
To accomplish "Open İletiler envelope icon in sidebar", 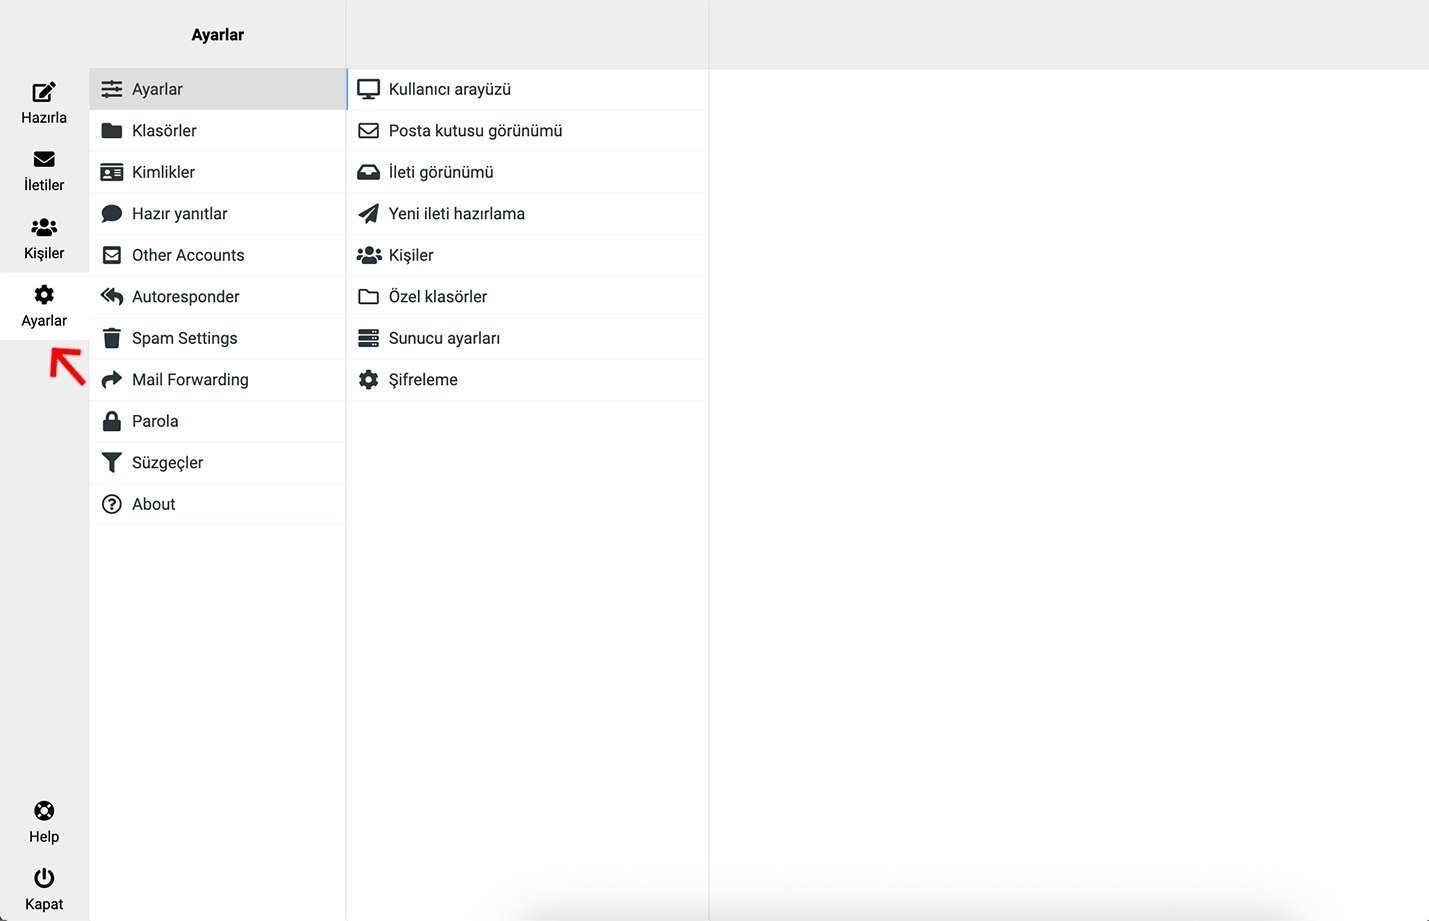I will (x=44, y=160).
